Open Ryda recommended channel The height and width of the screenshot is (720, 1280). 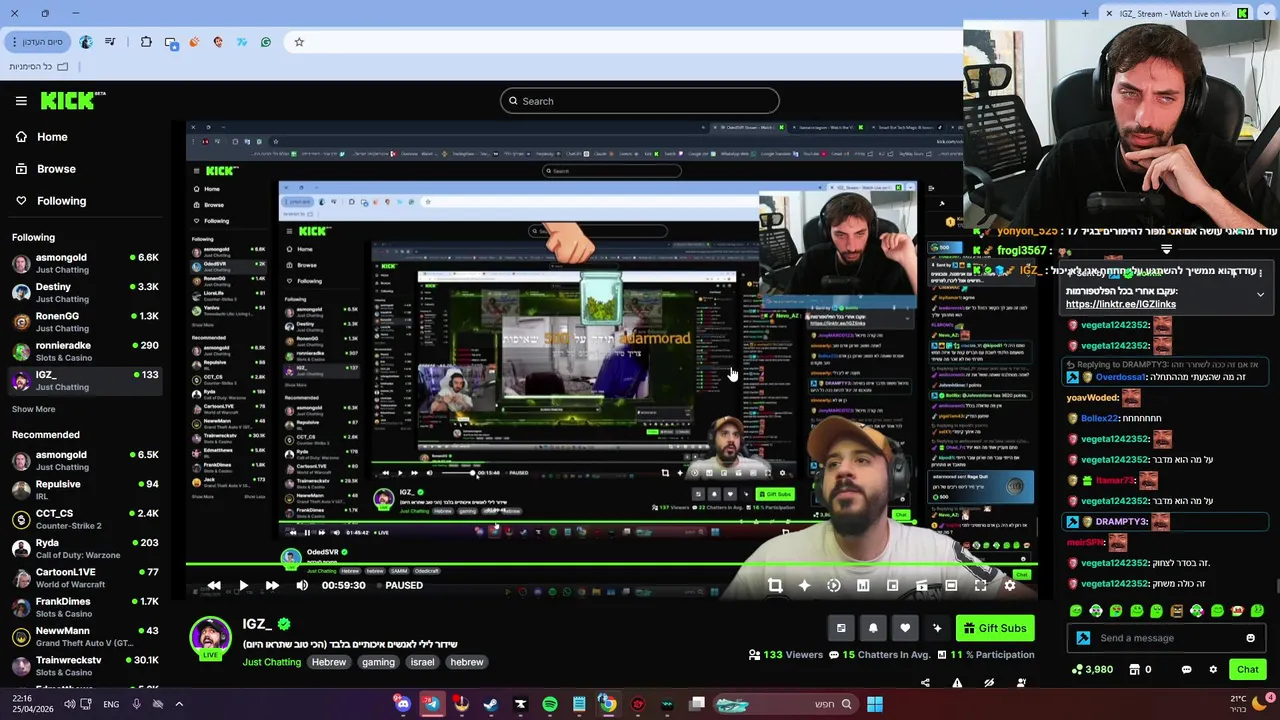[x=85, y=549]
